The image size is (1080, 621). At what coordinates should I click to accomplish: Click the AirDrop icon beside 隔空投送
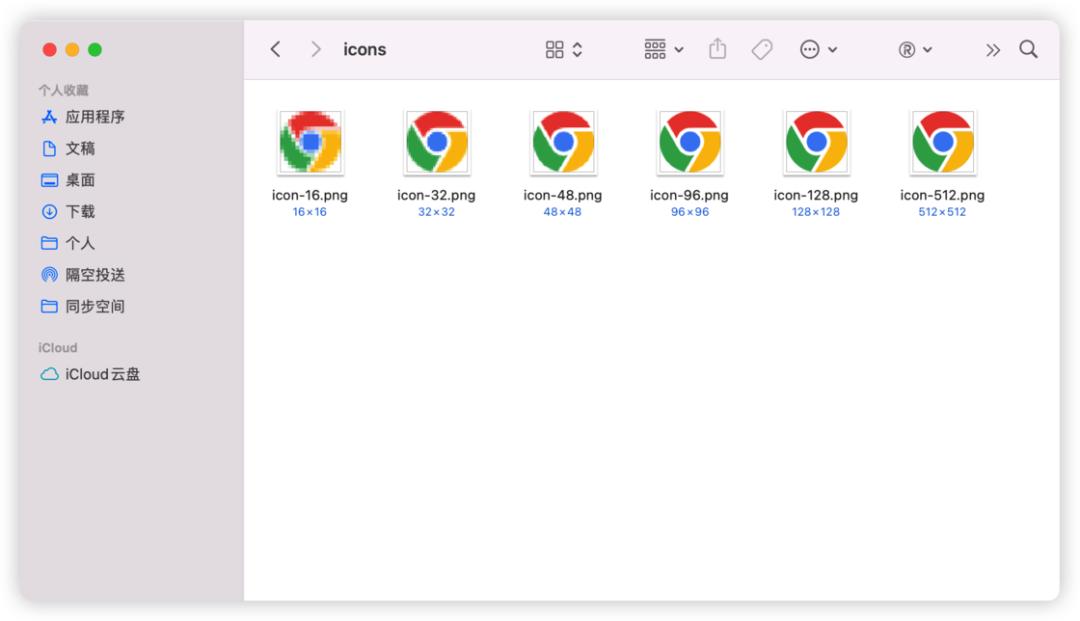(49, 275)
